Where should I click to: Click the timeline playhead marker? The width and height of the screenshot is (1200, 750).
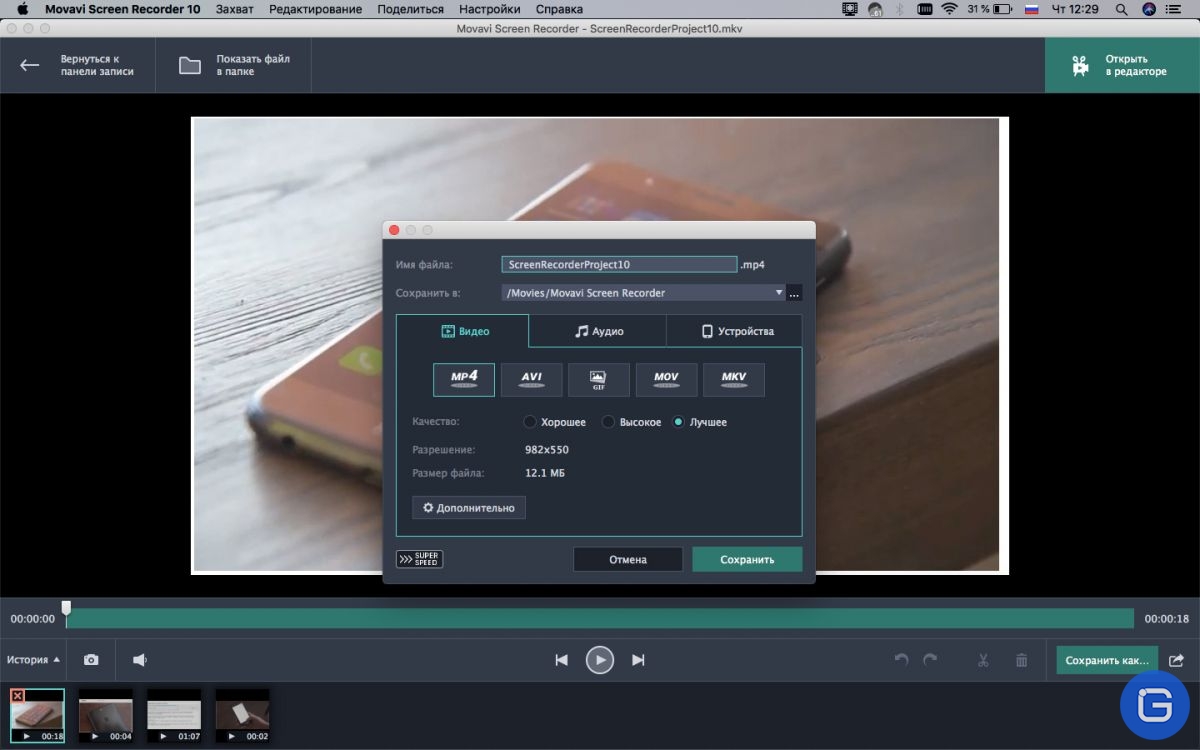tap(66, 608)
